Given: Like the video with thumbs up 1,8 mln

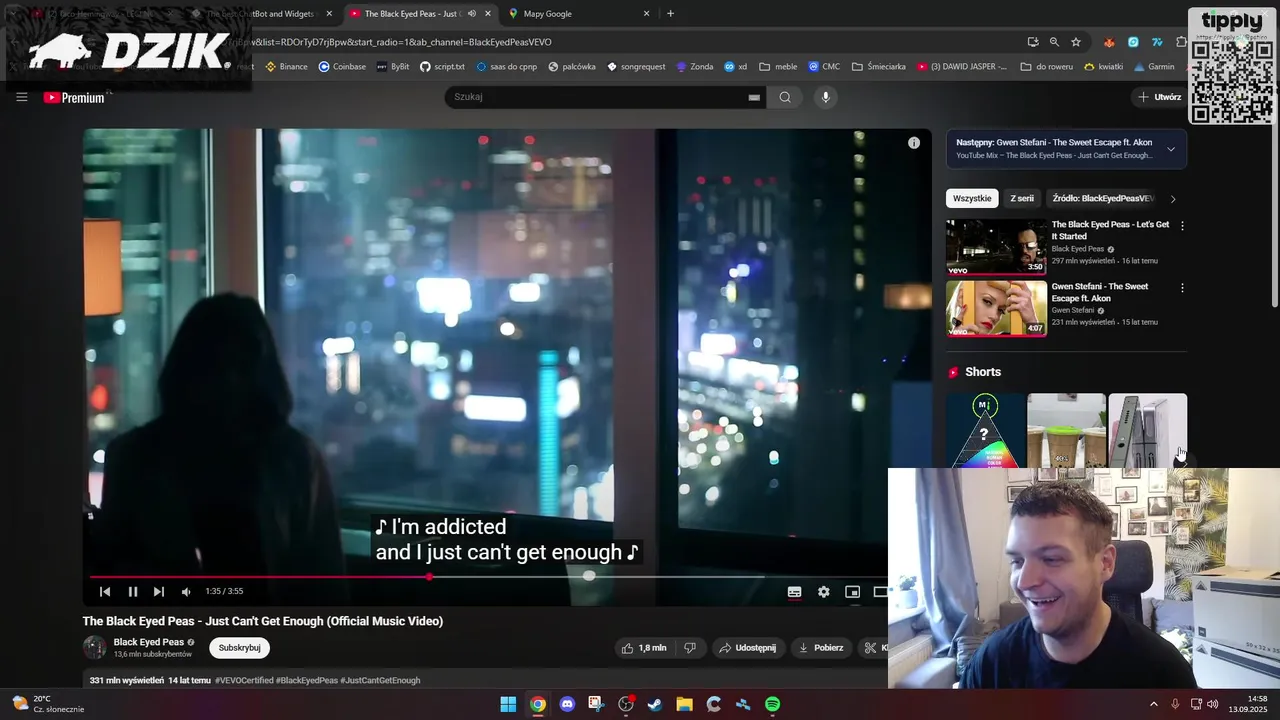Looking at the screenshot, I should (x=643, y=648).
